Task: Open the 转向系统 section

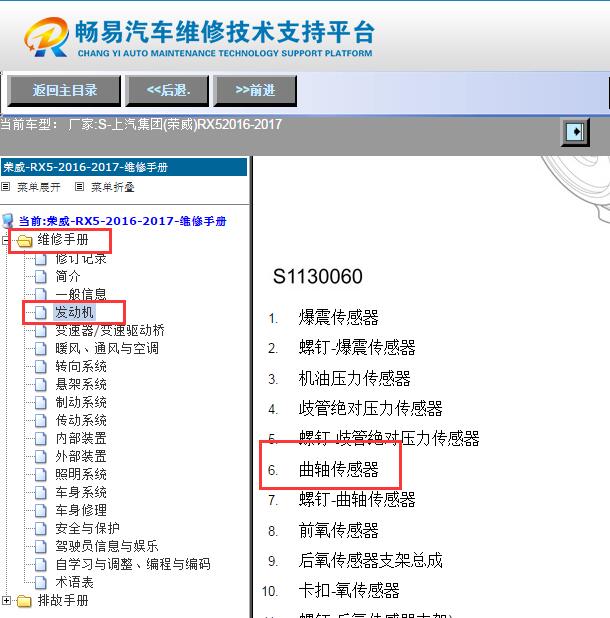Action: 81,367
